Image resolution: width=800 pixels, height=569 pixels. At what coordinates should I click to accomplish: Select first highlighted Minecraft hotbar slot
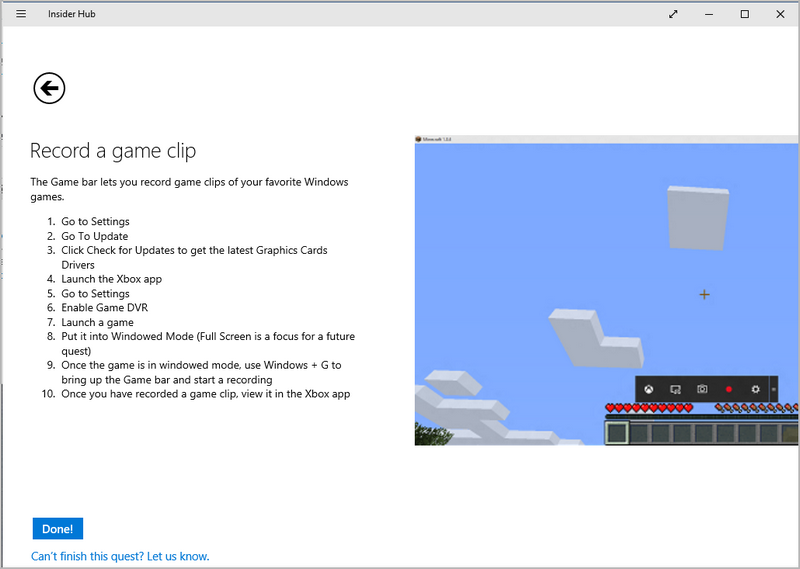click(617, 432)
